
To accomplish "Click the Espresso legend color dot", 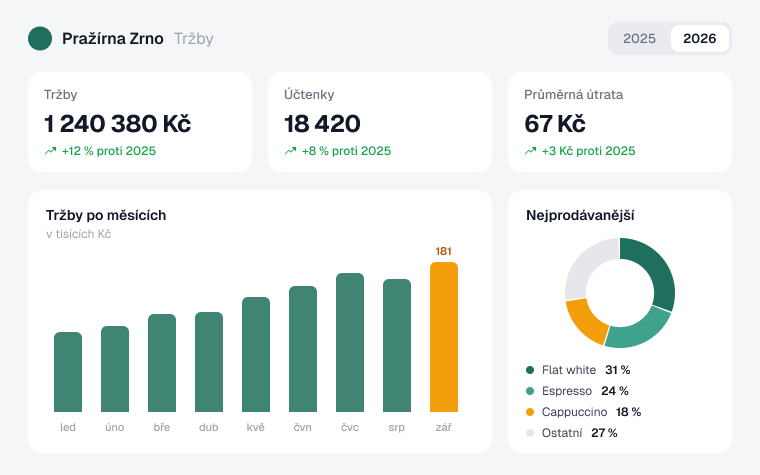I will click(x=530, y=391).
